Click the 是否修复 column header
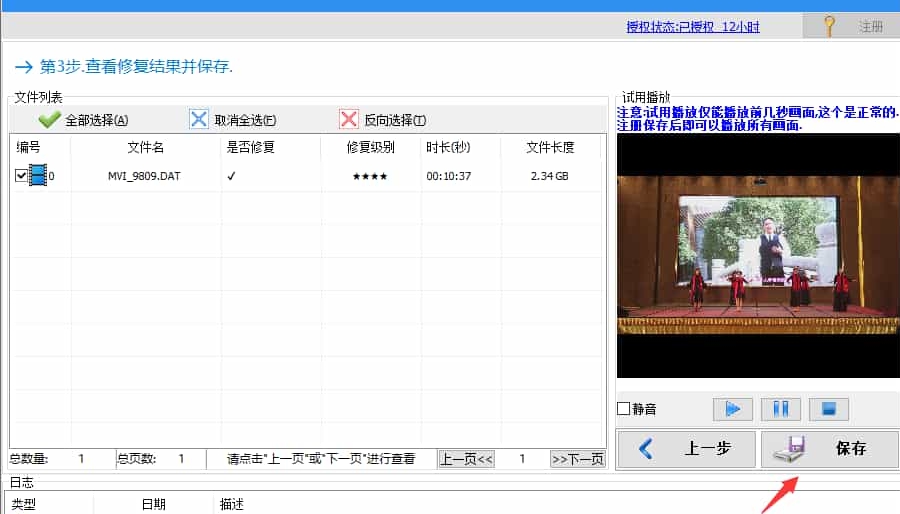 (x=250, y=147)
